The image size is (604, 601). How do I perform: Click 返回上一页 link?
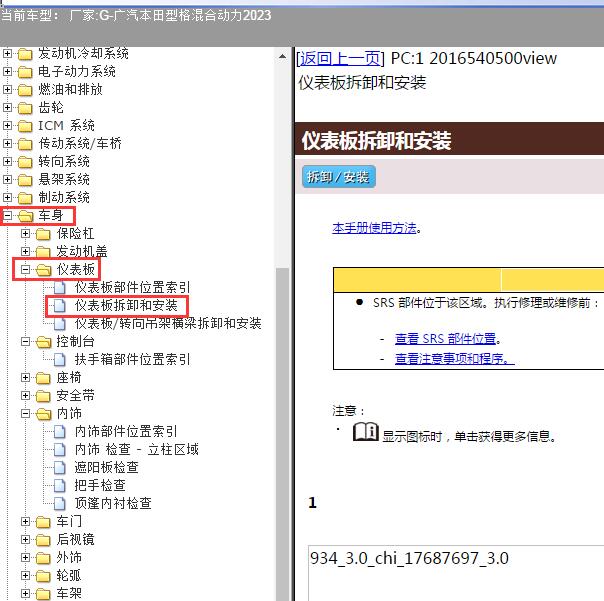click(340, 59)
